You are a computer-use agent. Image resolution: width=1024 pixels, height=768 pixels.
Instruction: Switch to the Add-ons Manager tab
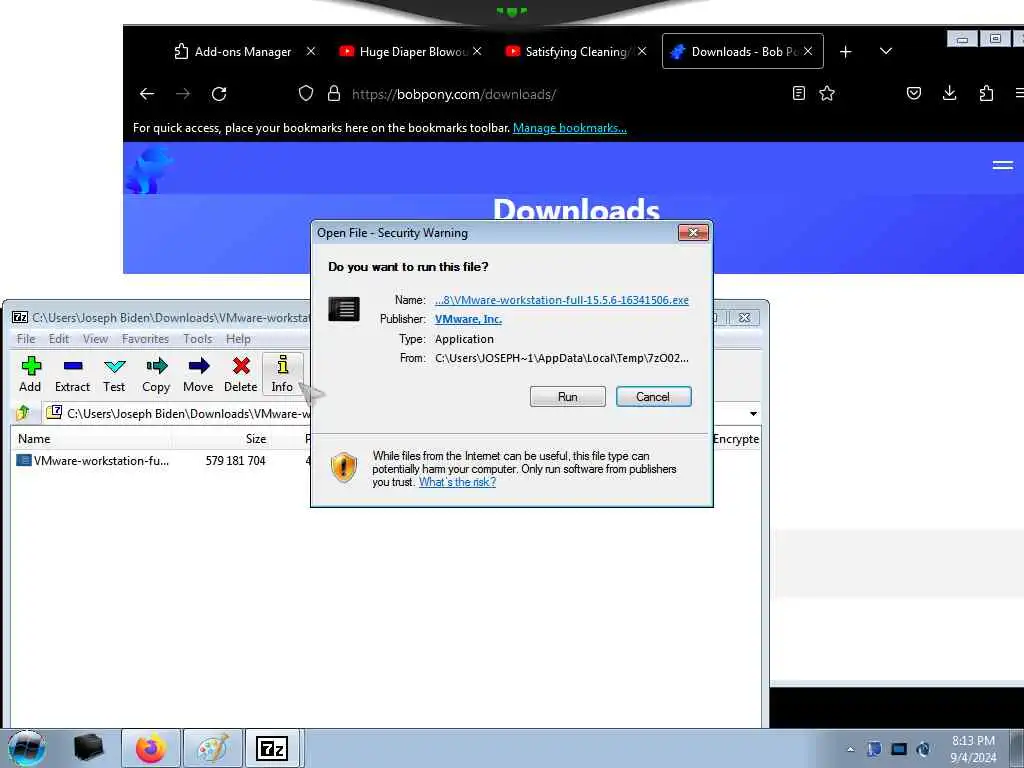click(x=233, y=52)
